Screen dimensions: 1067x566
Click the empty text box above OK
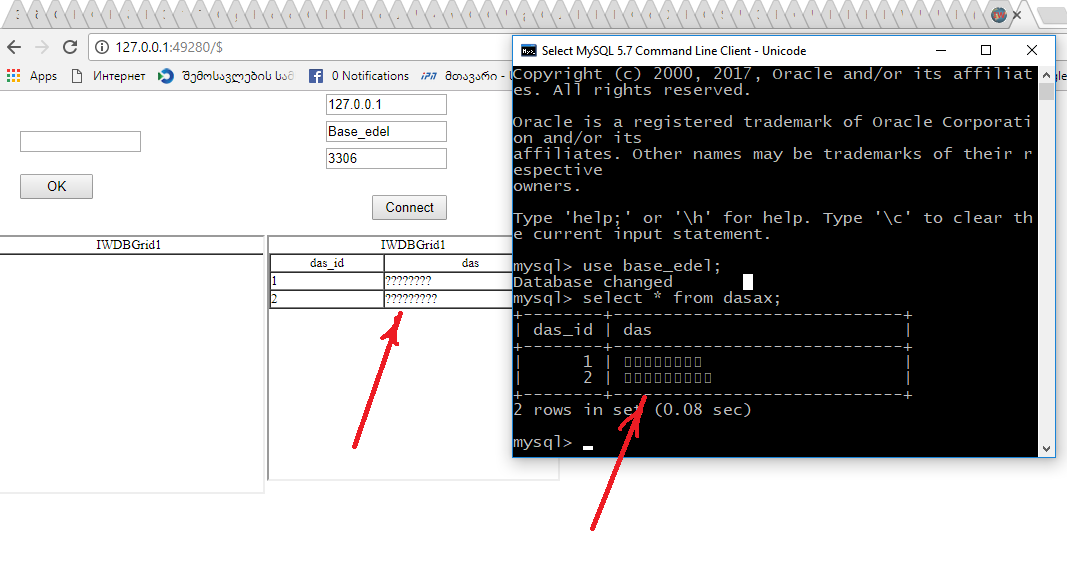[80, 142]
